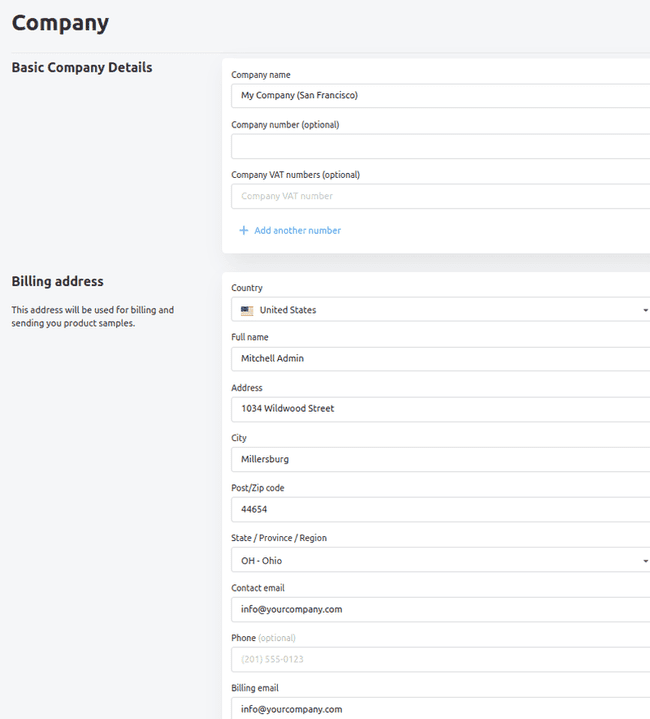
Task: Click the Company VAT number field
Action: [x=440, y=196]
